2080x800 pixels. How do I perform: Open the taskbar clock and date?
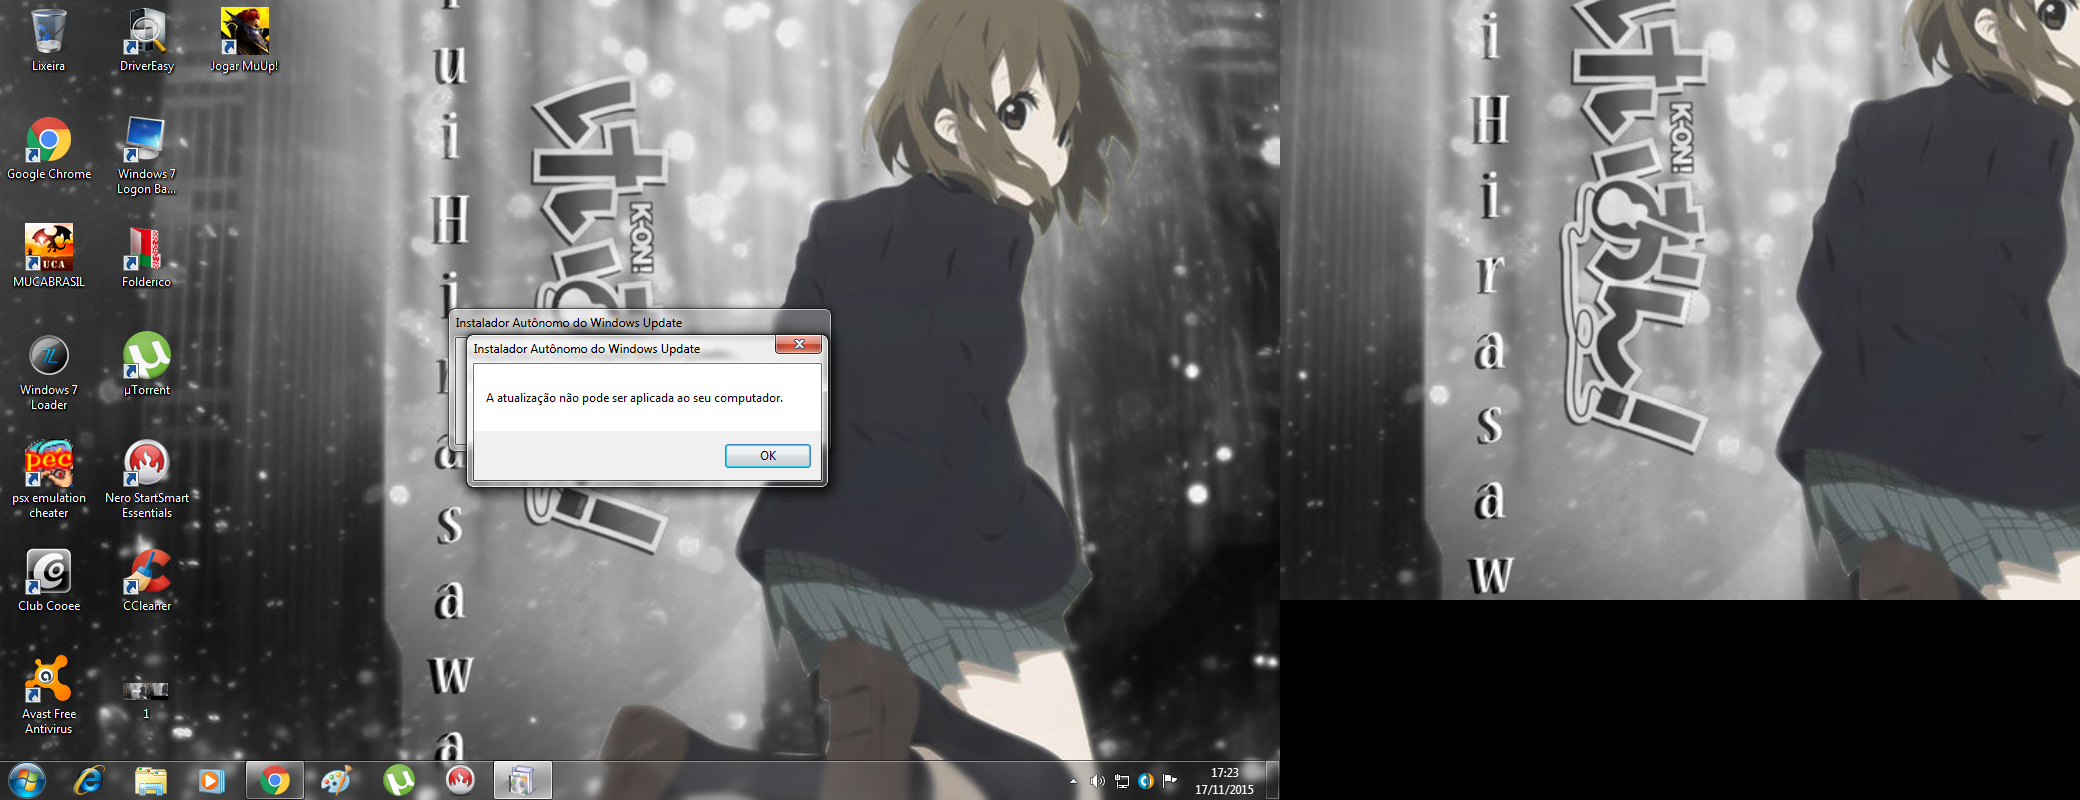(1224, 781)
